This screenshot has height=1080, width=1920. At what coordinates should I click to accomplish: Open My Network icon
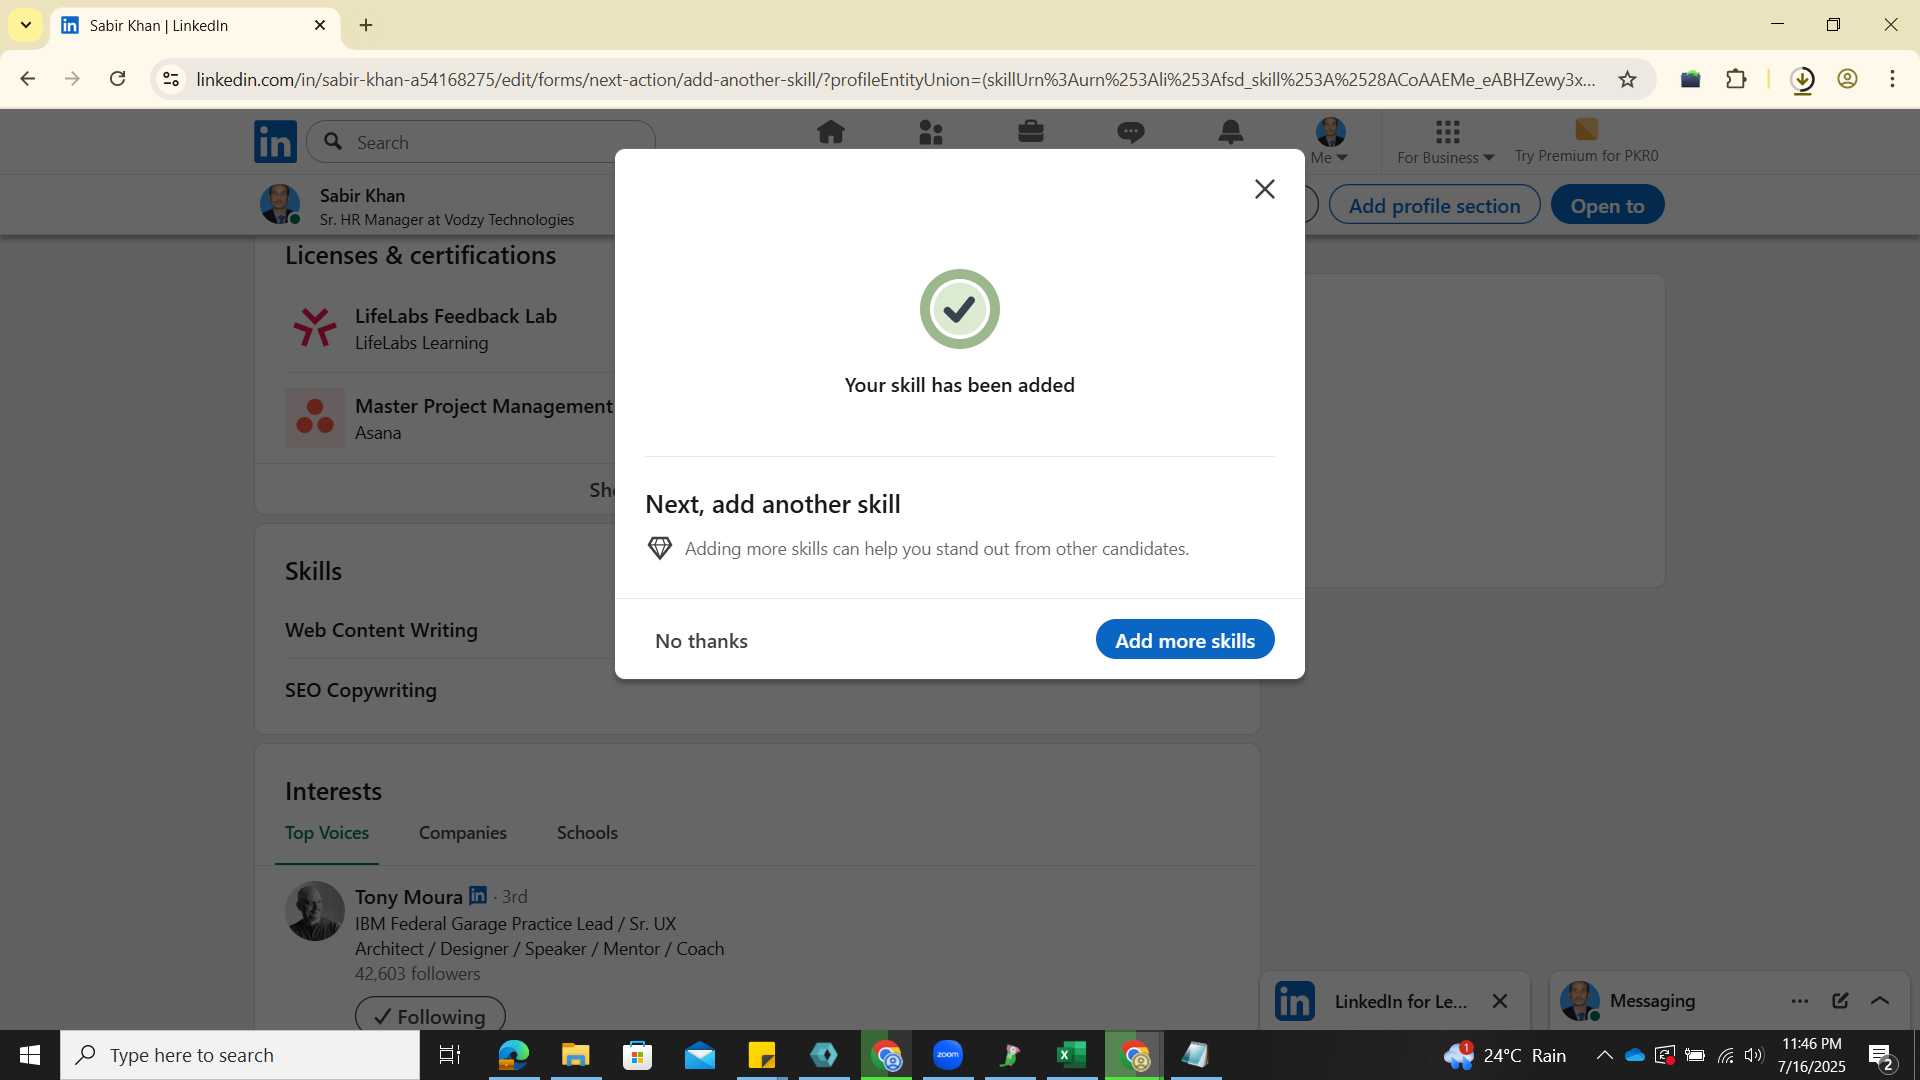[931, 132]
